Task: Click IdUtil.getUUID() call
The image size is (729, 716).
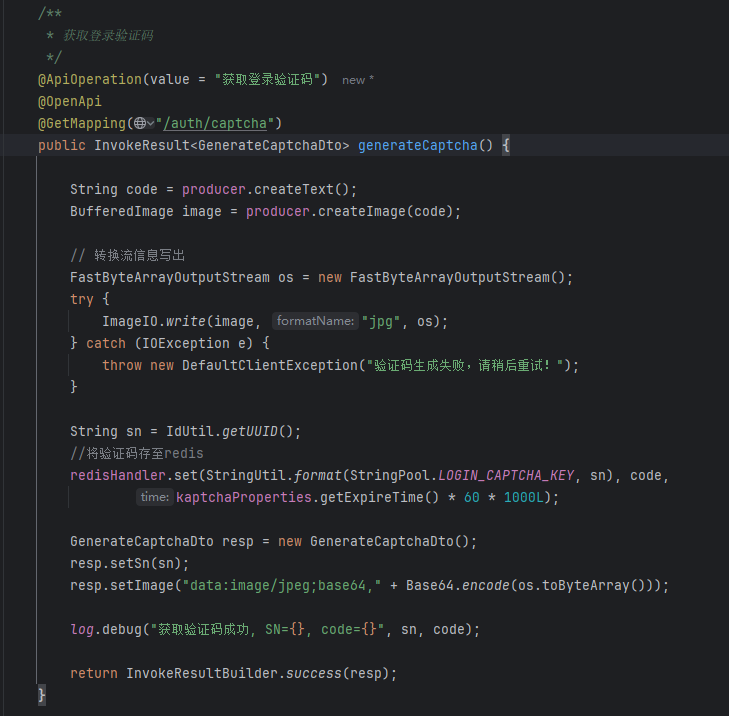Action: pyautogui.click(x=230, y=431)
